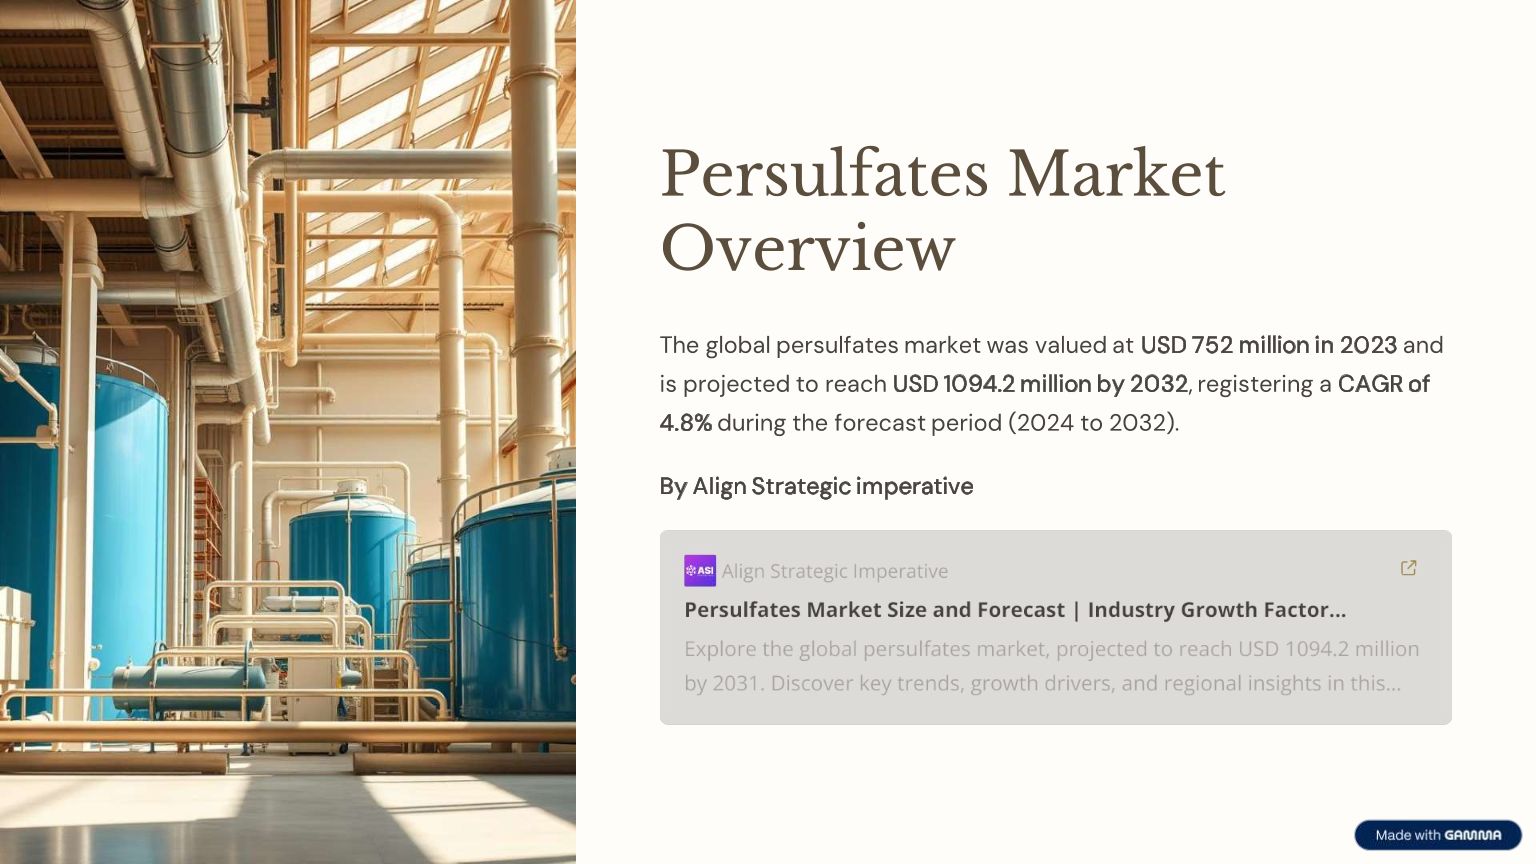
Task: Click the purple ASI logo icon
Action: point(699,571)
